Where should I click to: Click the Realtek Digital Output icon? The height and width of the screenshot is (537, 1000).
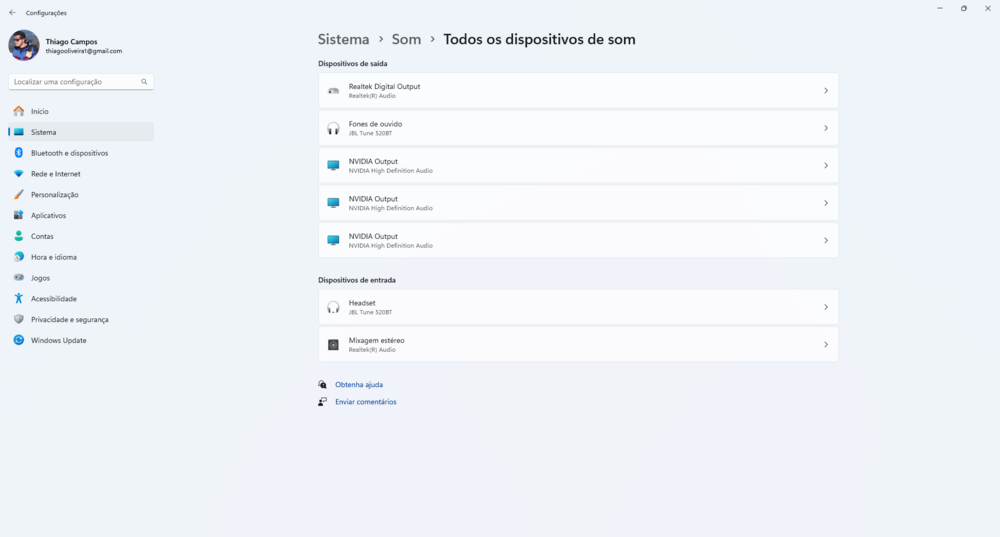[333, 91]
